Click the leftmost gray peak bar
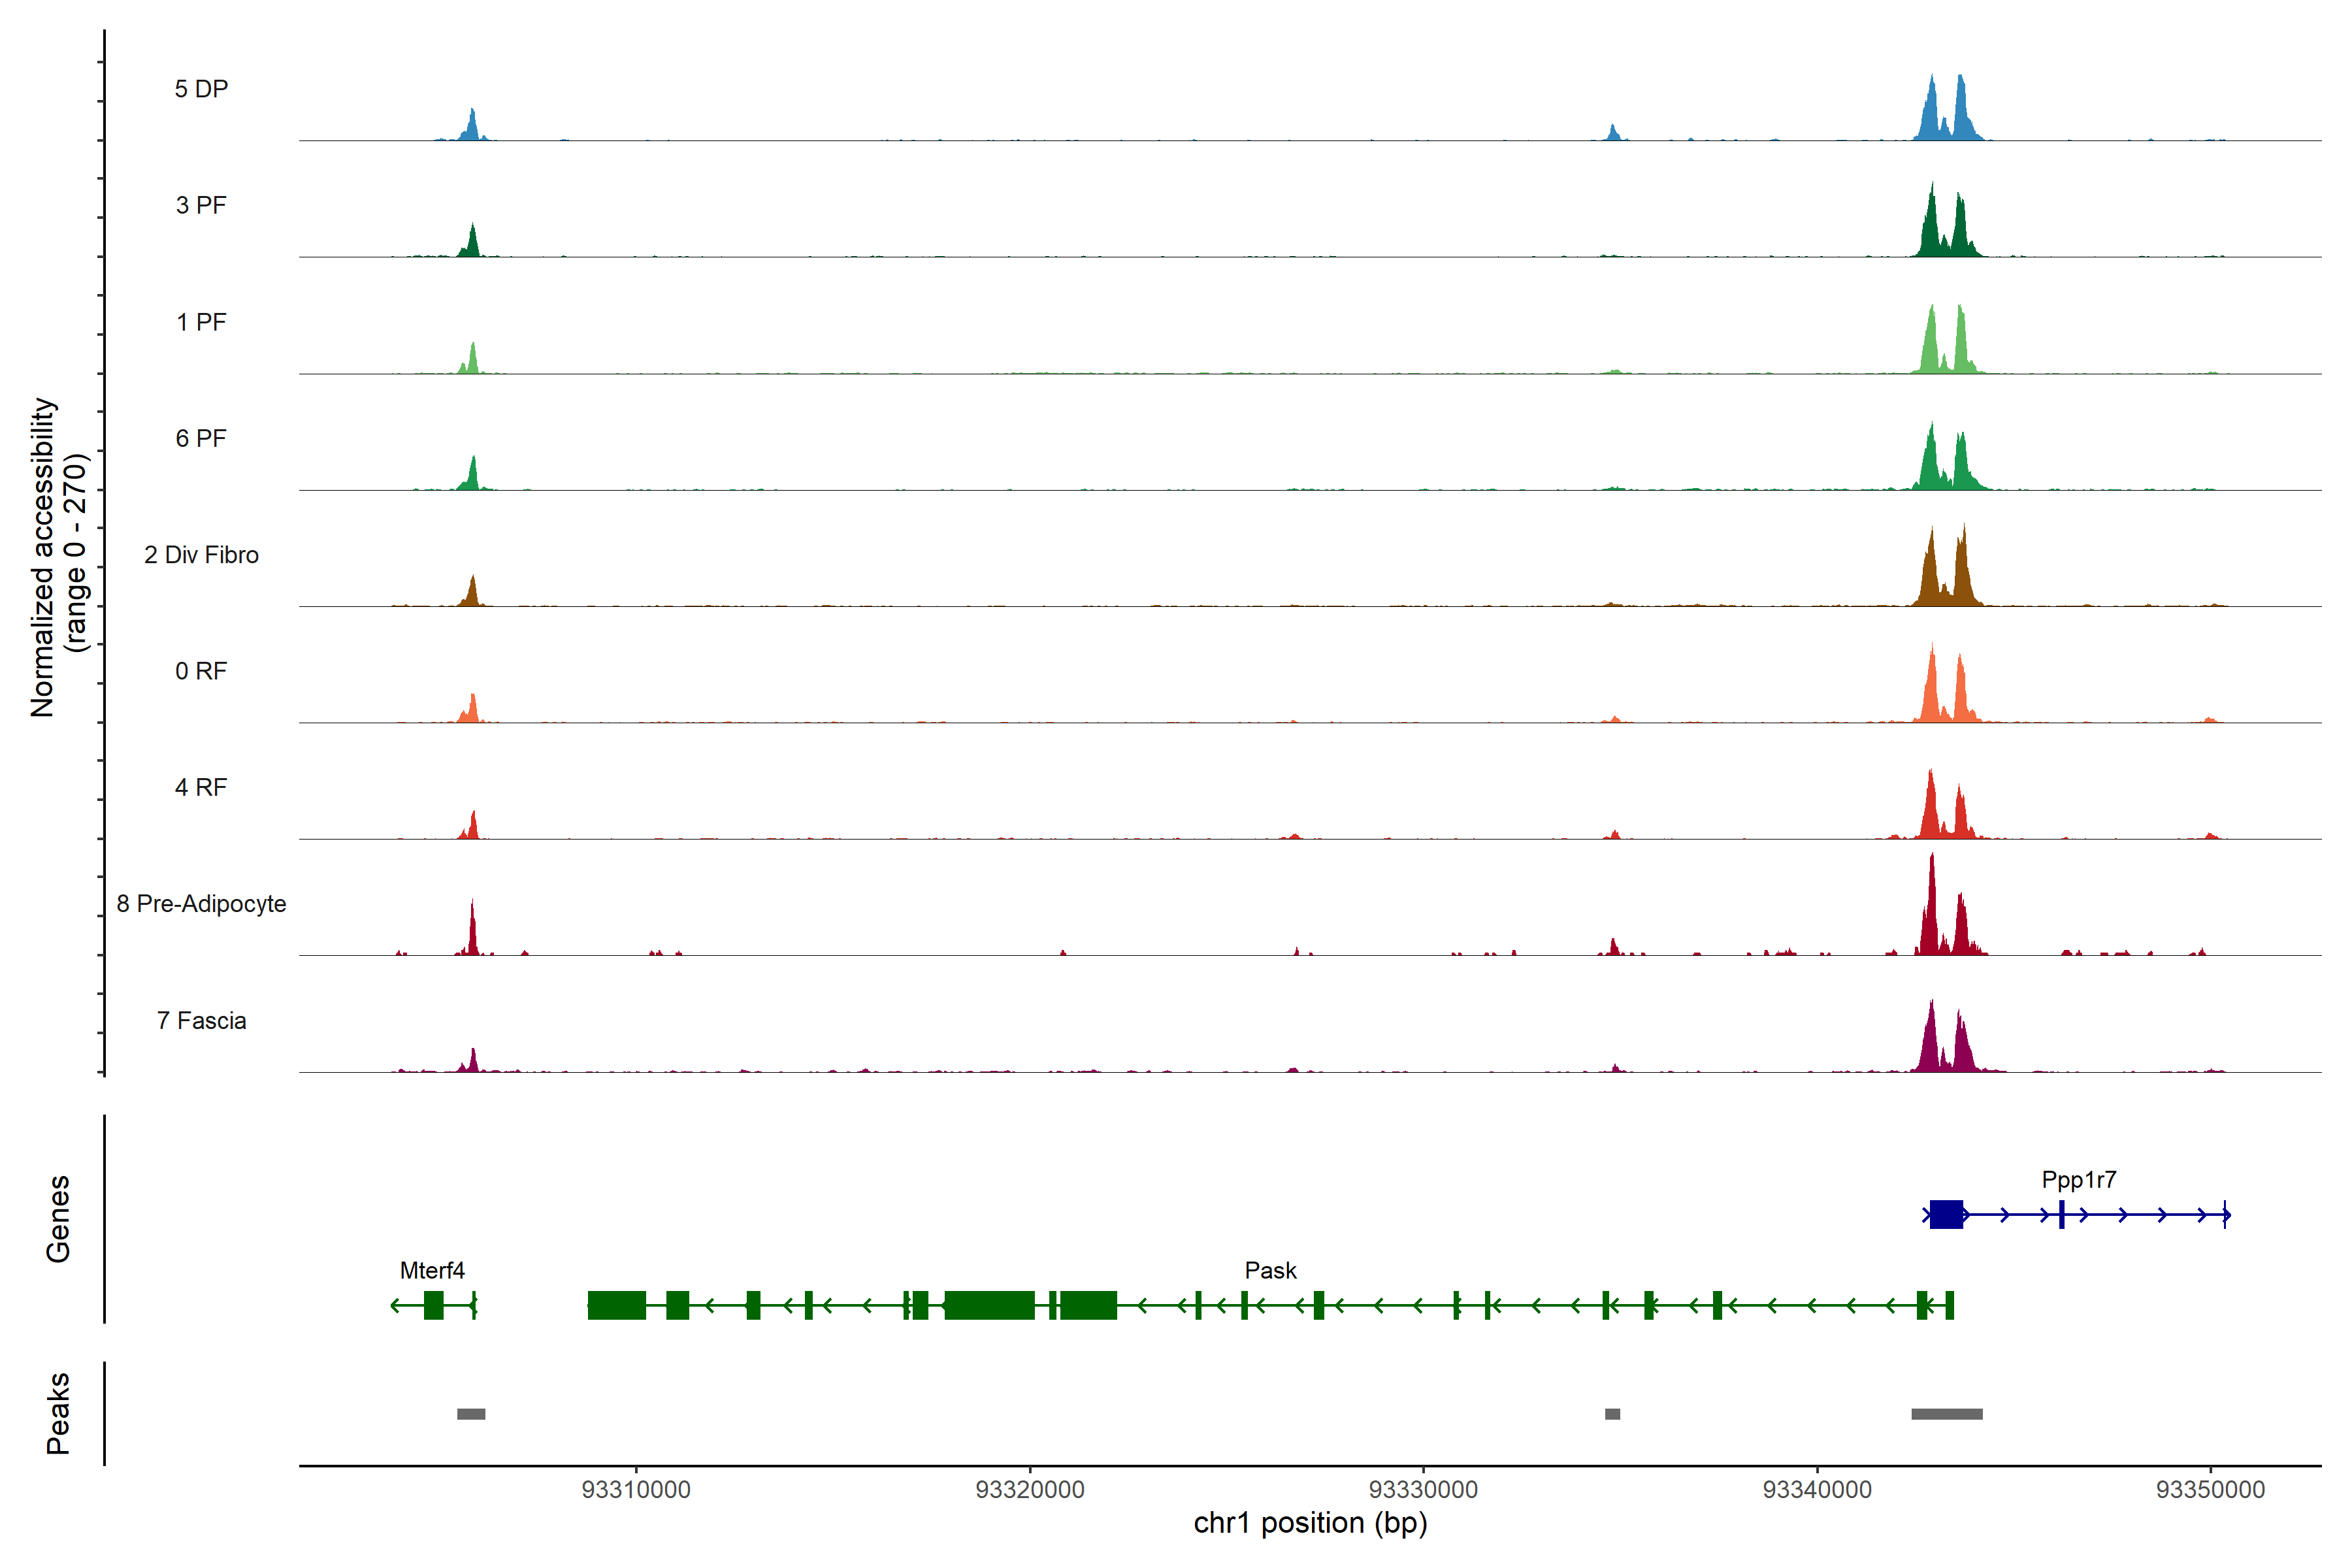Viewport: 2352px width, 1568px height. pos(471,1414)
